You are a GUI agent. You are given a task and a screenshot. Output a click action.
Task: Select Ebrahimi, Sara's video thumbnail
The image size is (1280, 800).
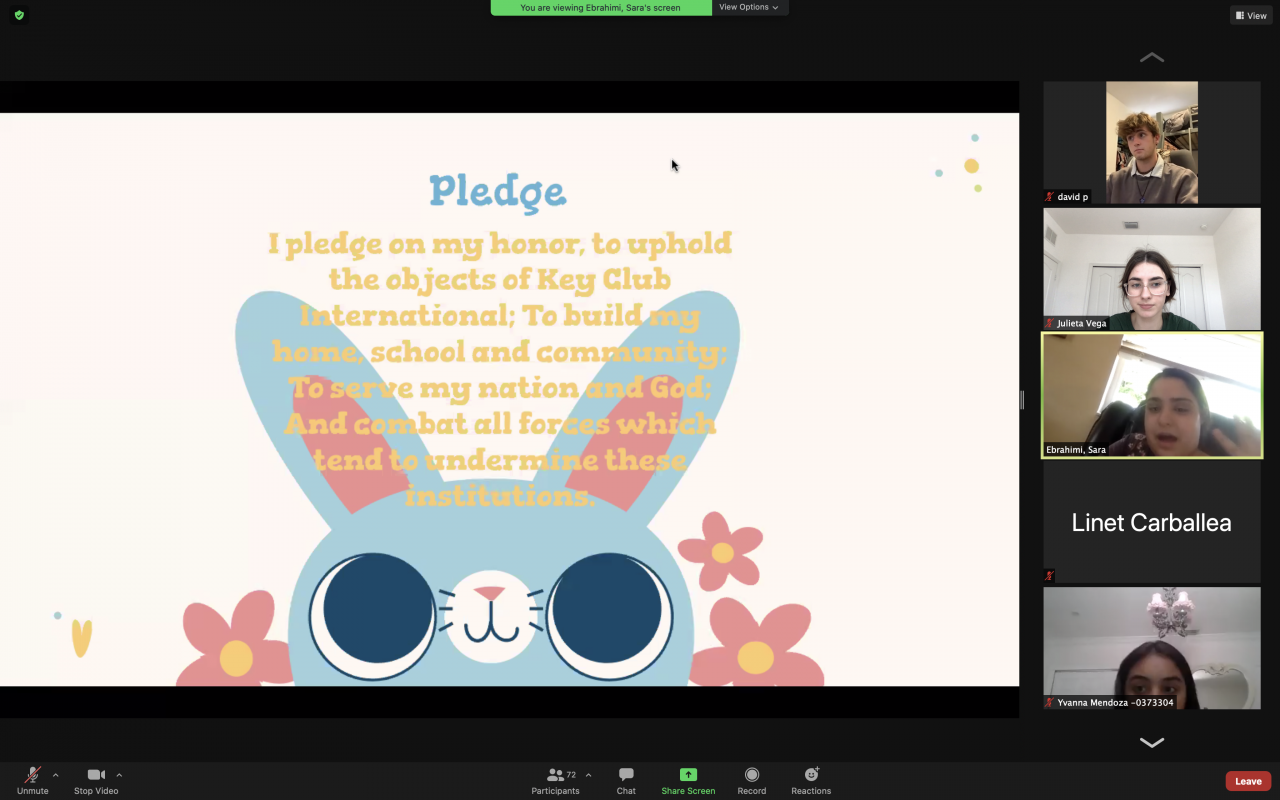click(1152, 395)
